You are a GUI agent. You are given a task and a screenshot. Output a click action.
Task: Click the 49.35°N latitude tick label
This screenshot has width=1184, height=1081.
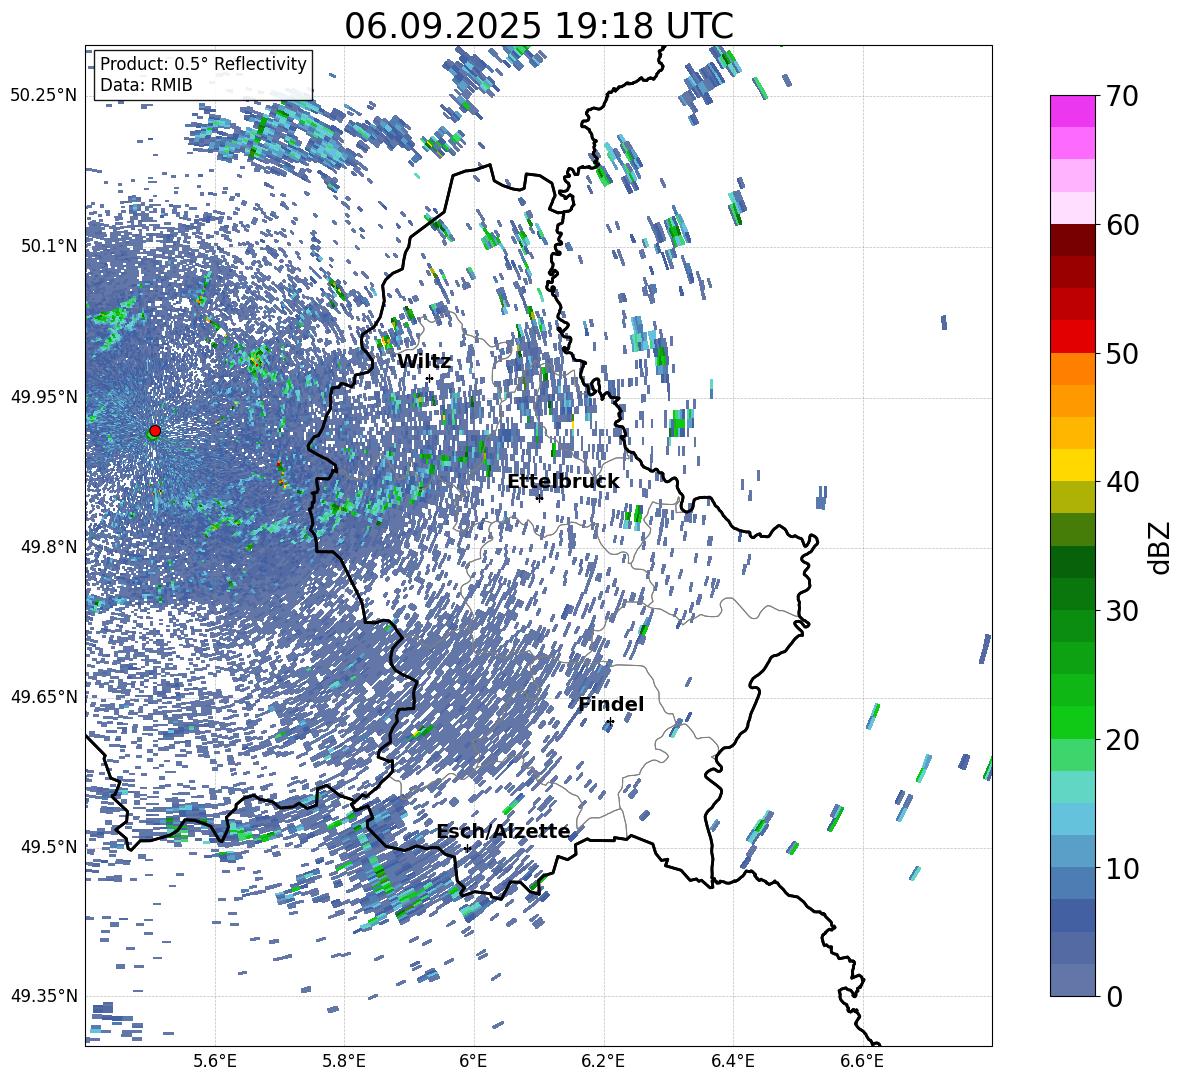coord(44,996)
